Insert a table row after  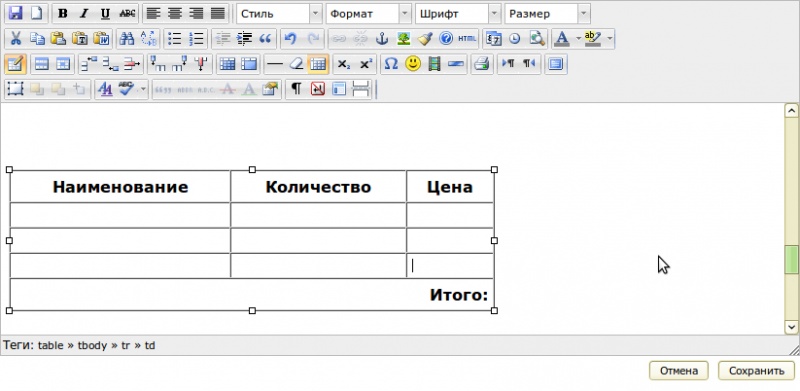[111, 64]
